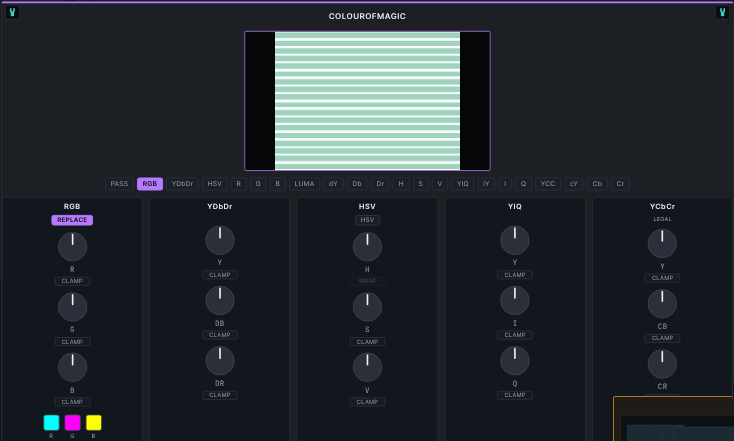Select the PASS mode button
The height and width of the screenshot is (441, 734).
pos(119,184)
